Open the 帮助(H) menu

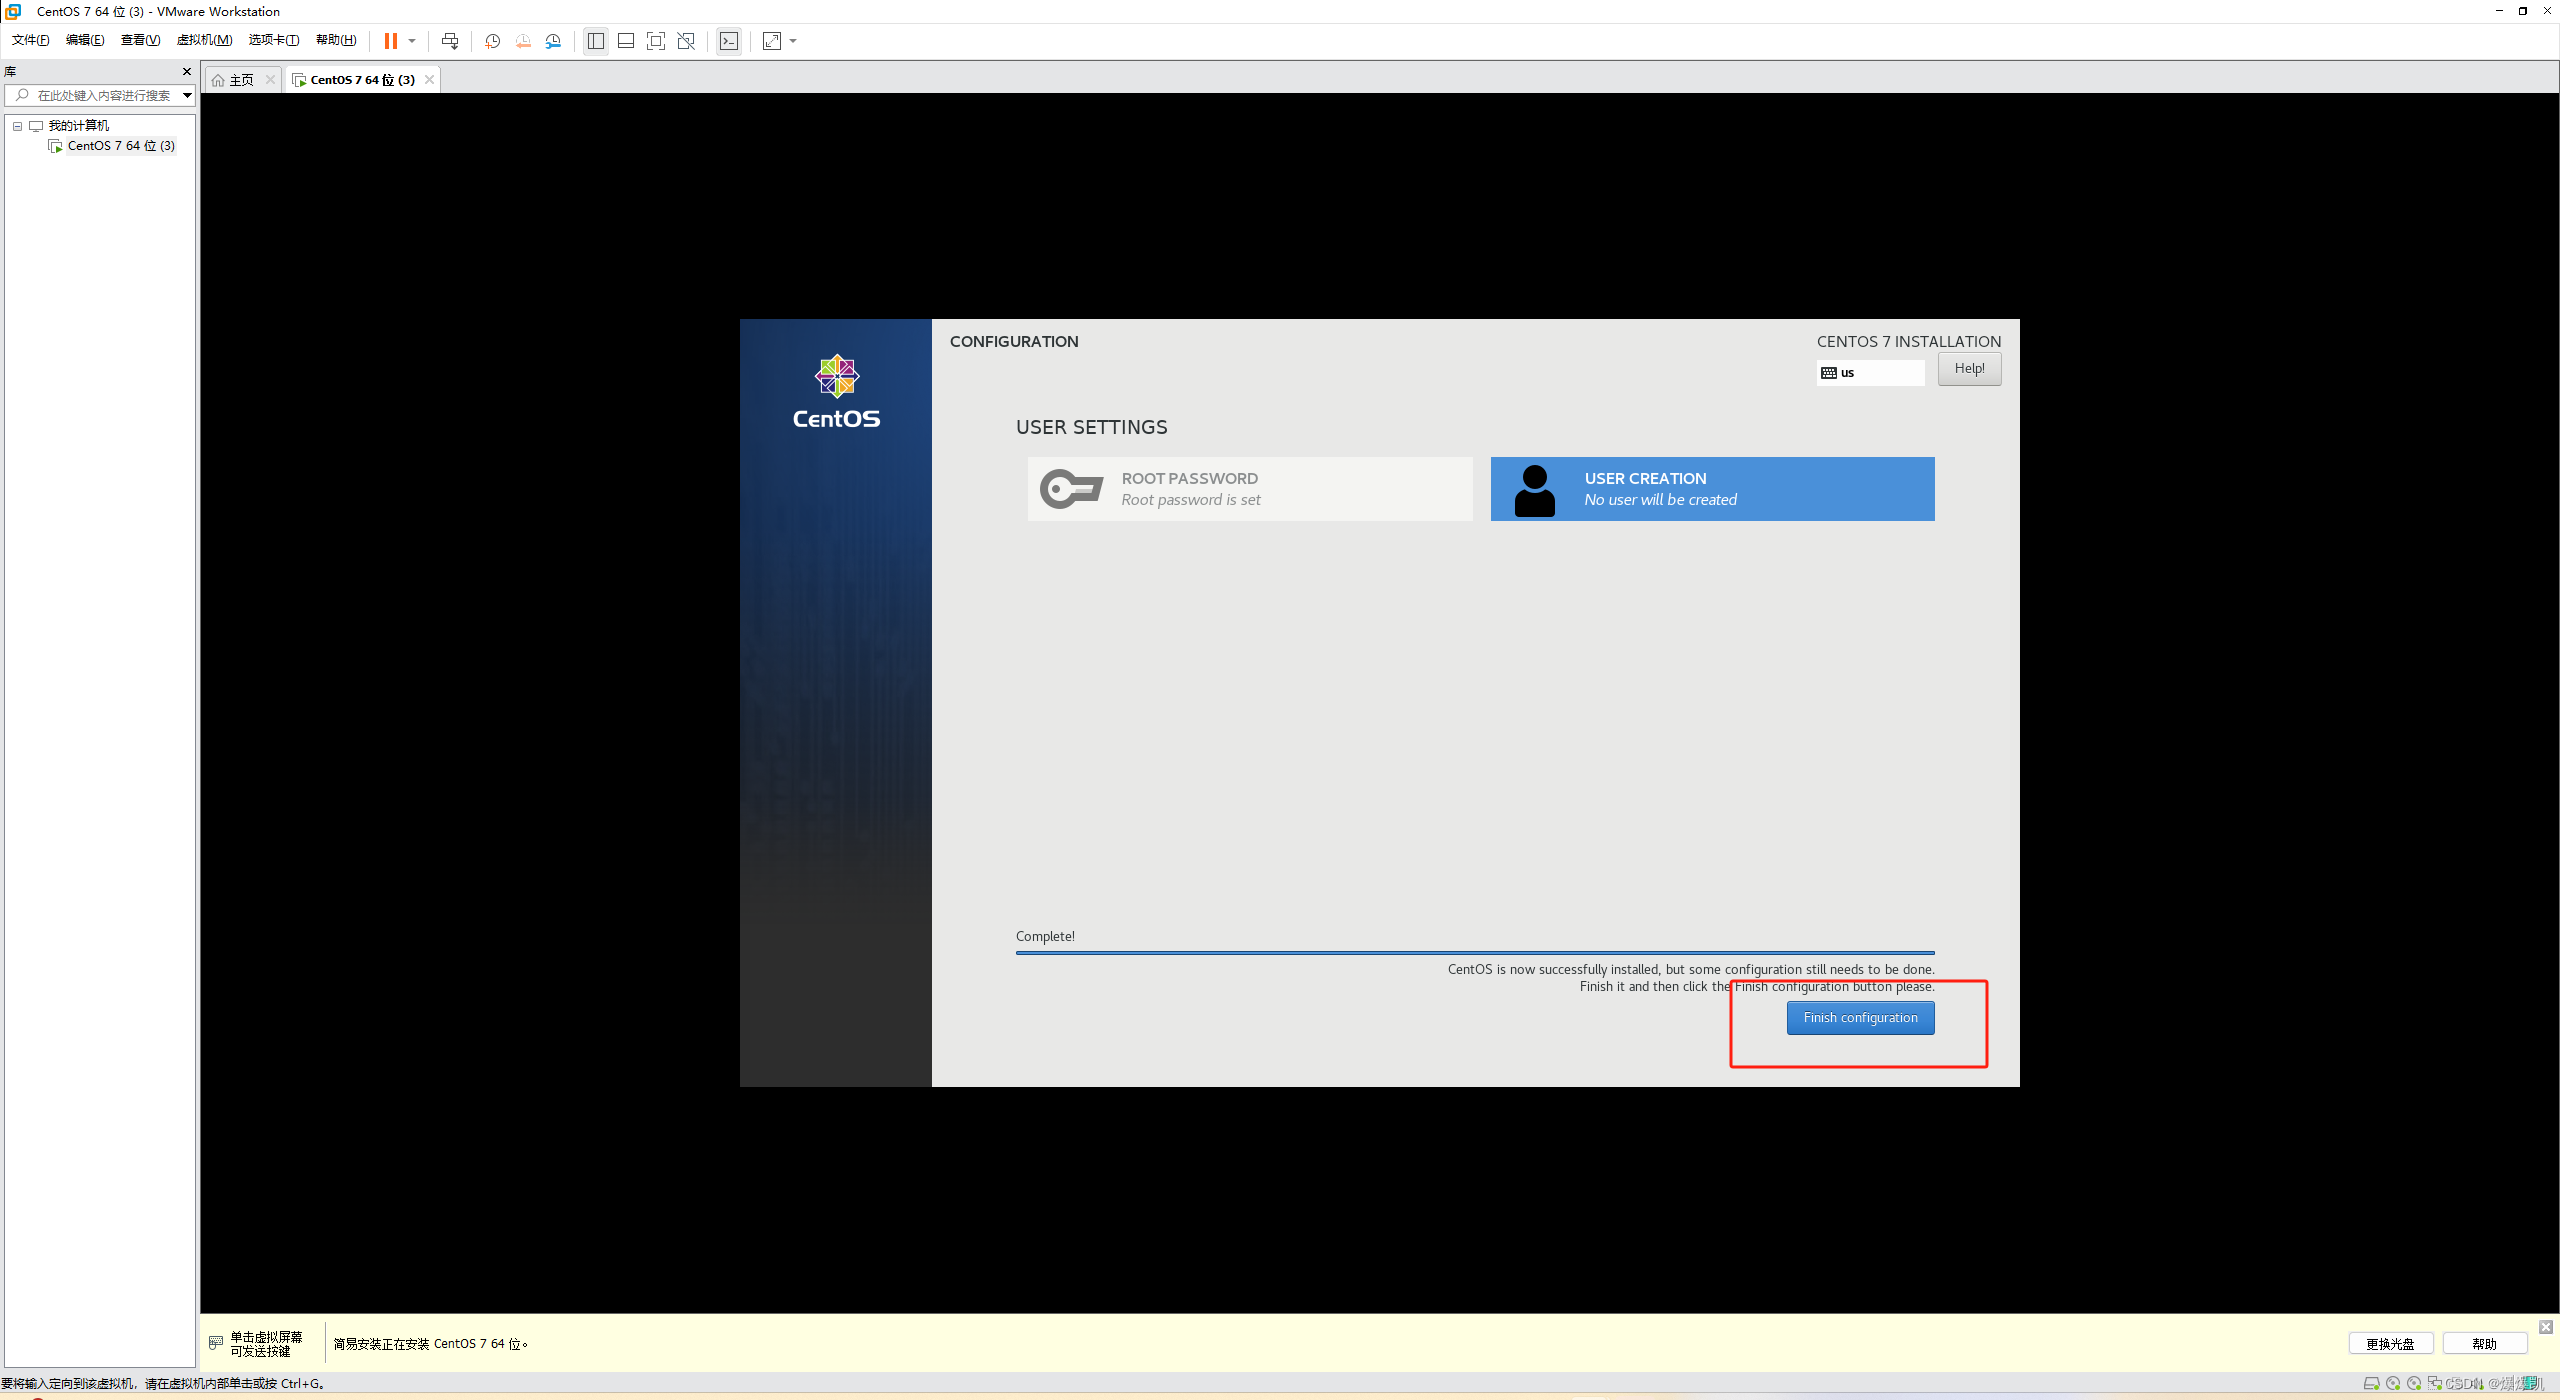pyautogui.click(x=336, y=40)
